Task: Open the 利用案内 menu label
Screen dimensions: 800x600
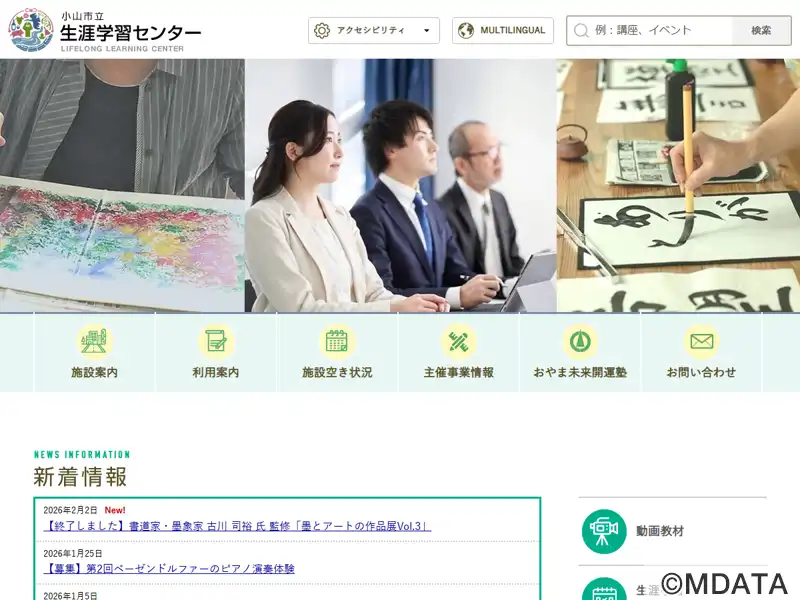Action: 216,372
